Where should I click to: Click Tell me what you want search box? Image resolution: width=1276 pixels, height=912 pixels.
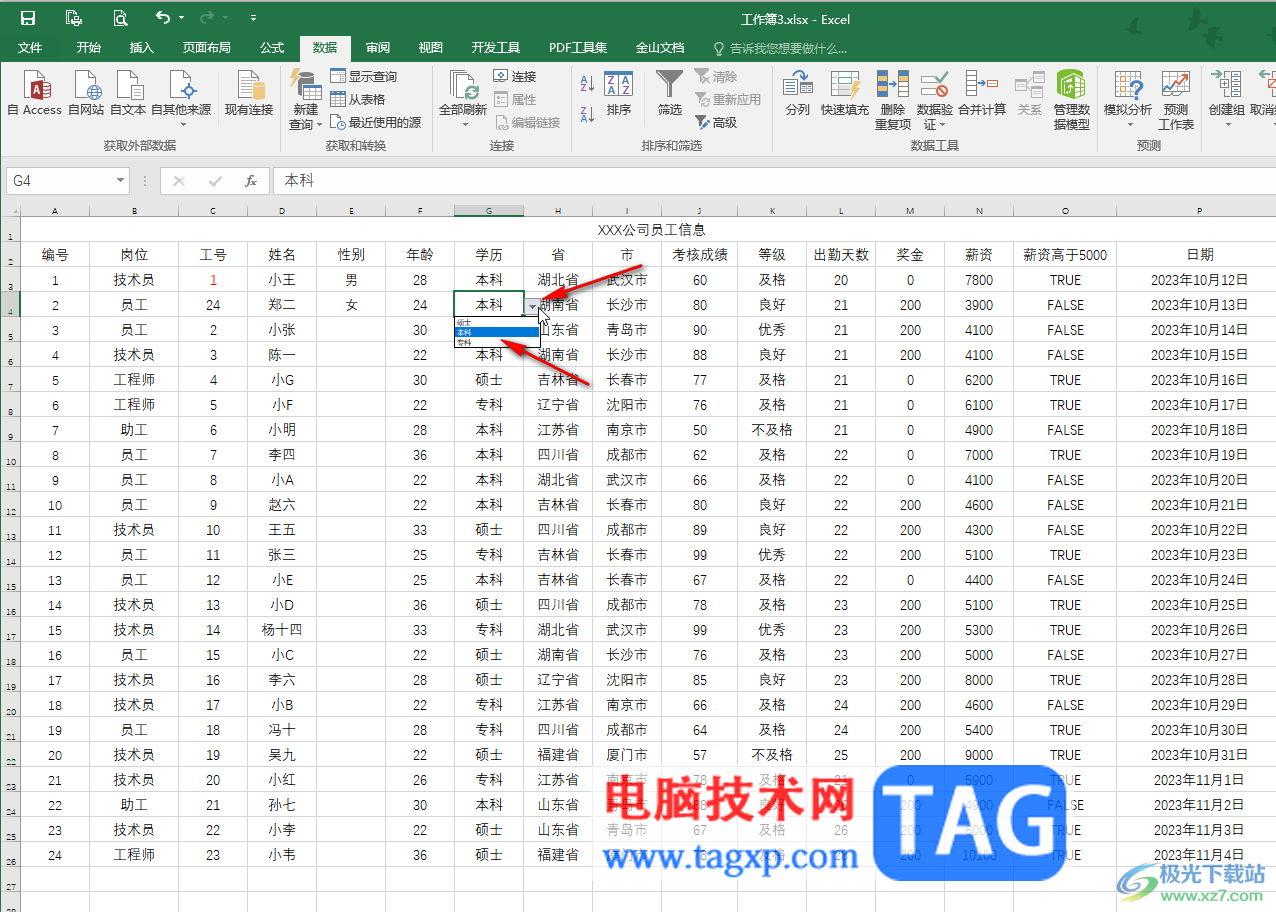coord(780,47)
